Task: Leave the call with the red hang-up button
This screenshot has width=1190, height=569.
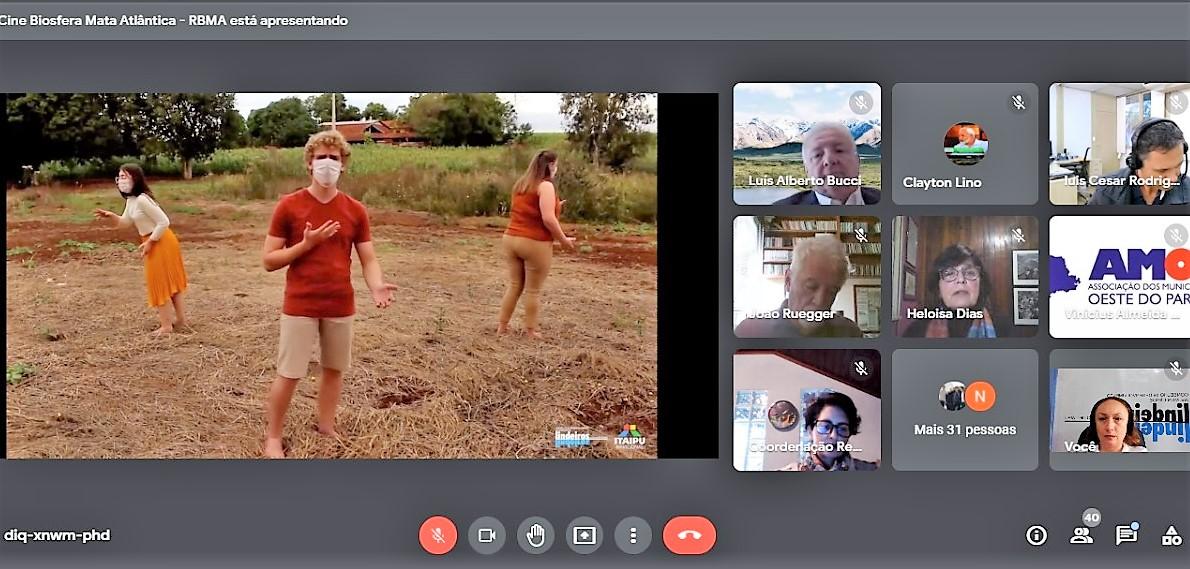Action: tap(689, 536)
